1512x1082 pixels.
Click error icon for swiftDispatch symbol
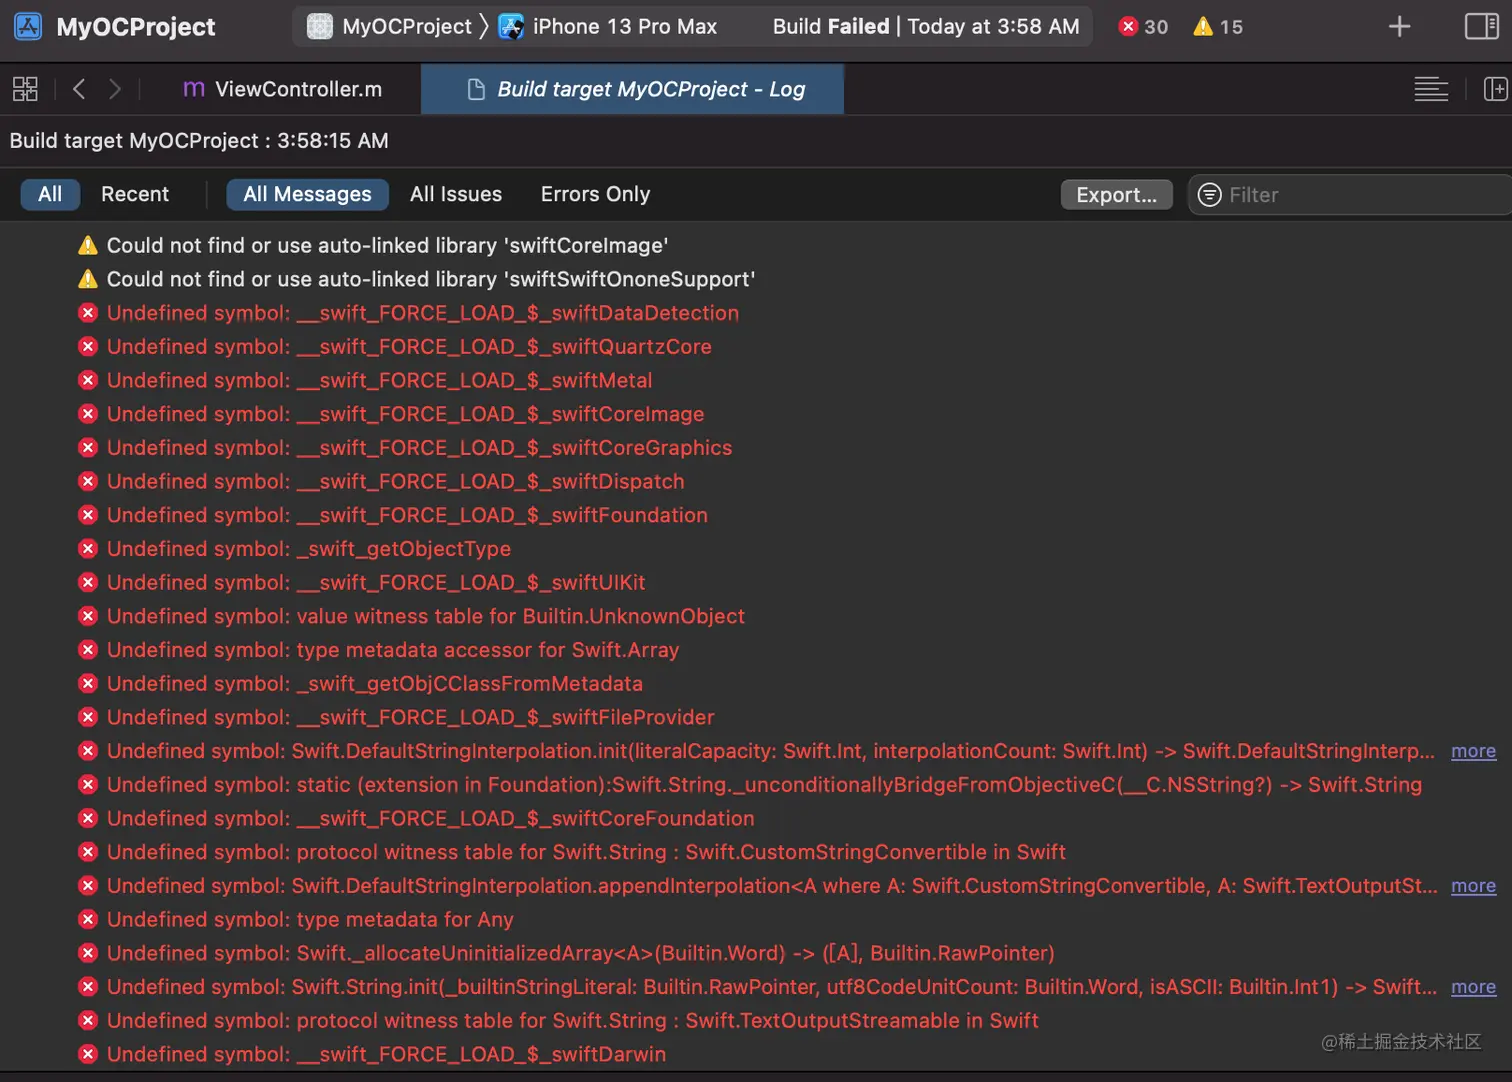[88, 481]
